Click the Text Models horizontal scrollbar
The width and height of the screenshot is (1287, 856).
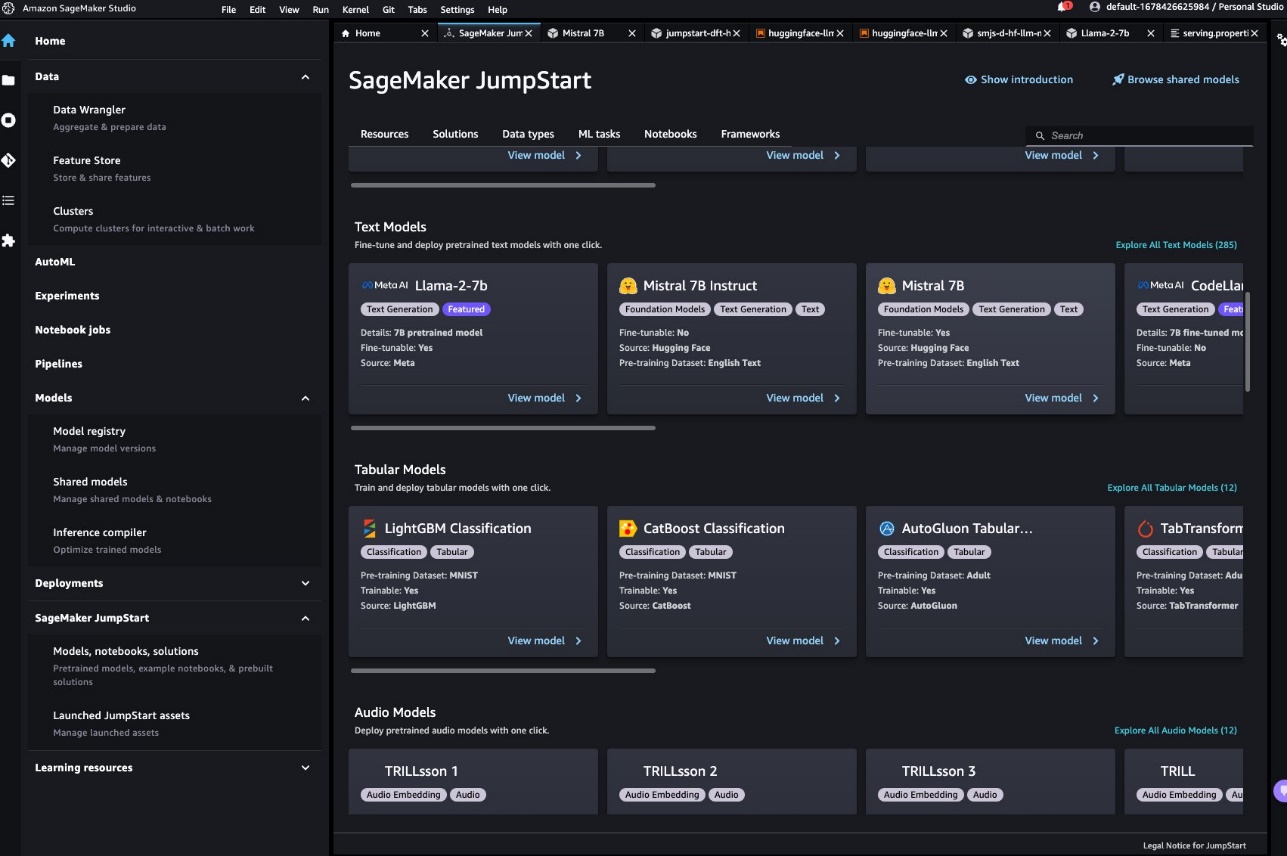(503, 428)
